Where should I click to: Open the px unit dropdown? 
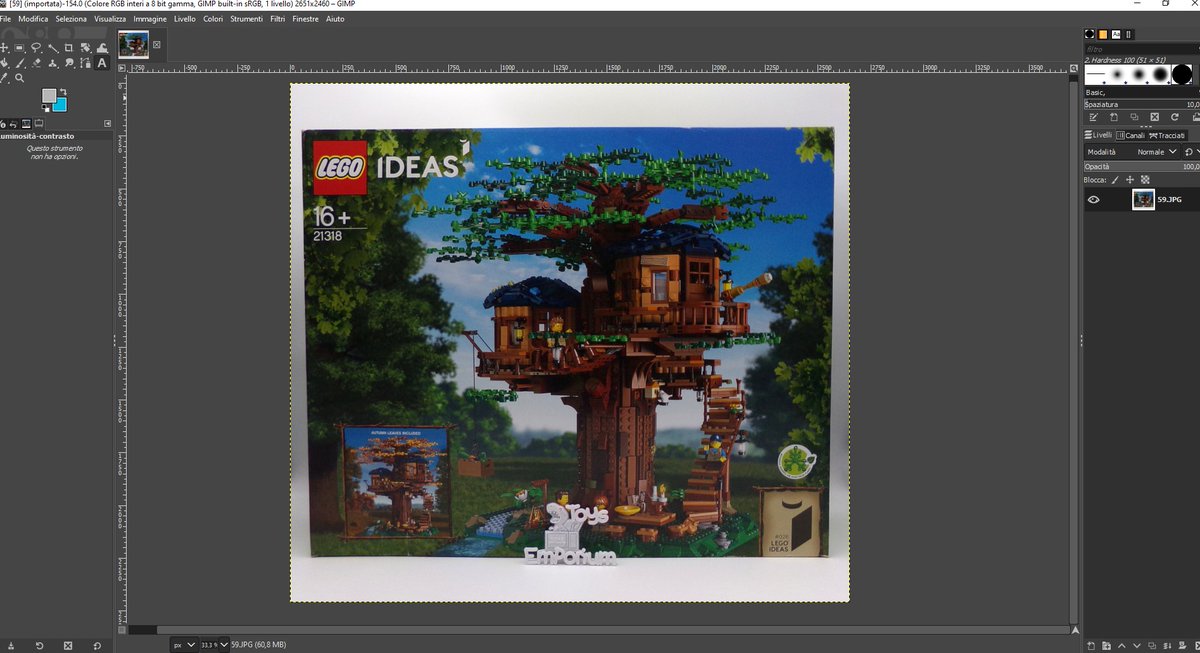point(184,645)
